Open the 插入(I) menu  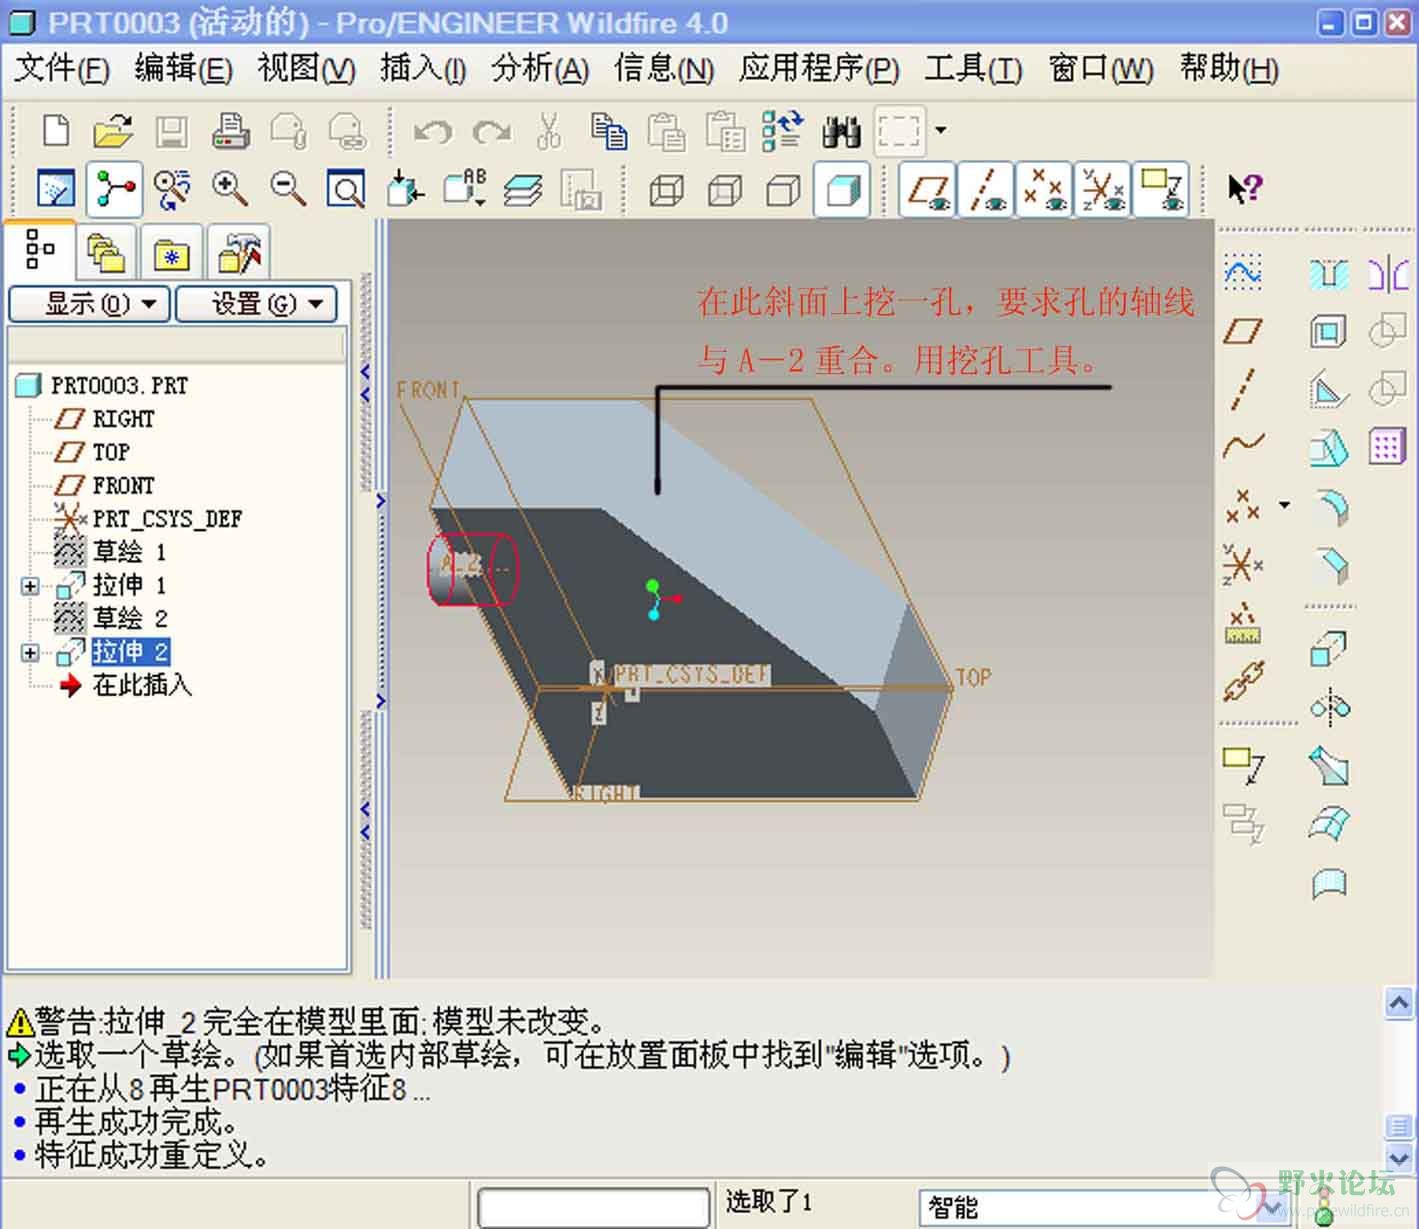[x=423, y=69]
